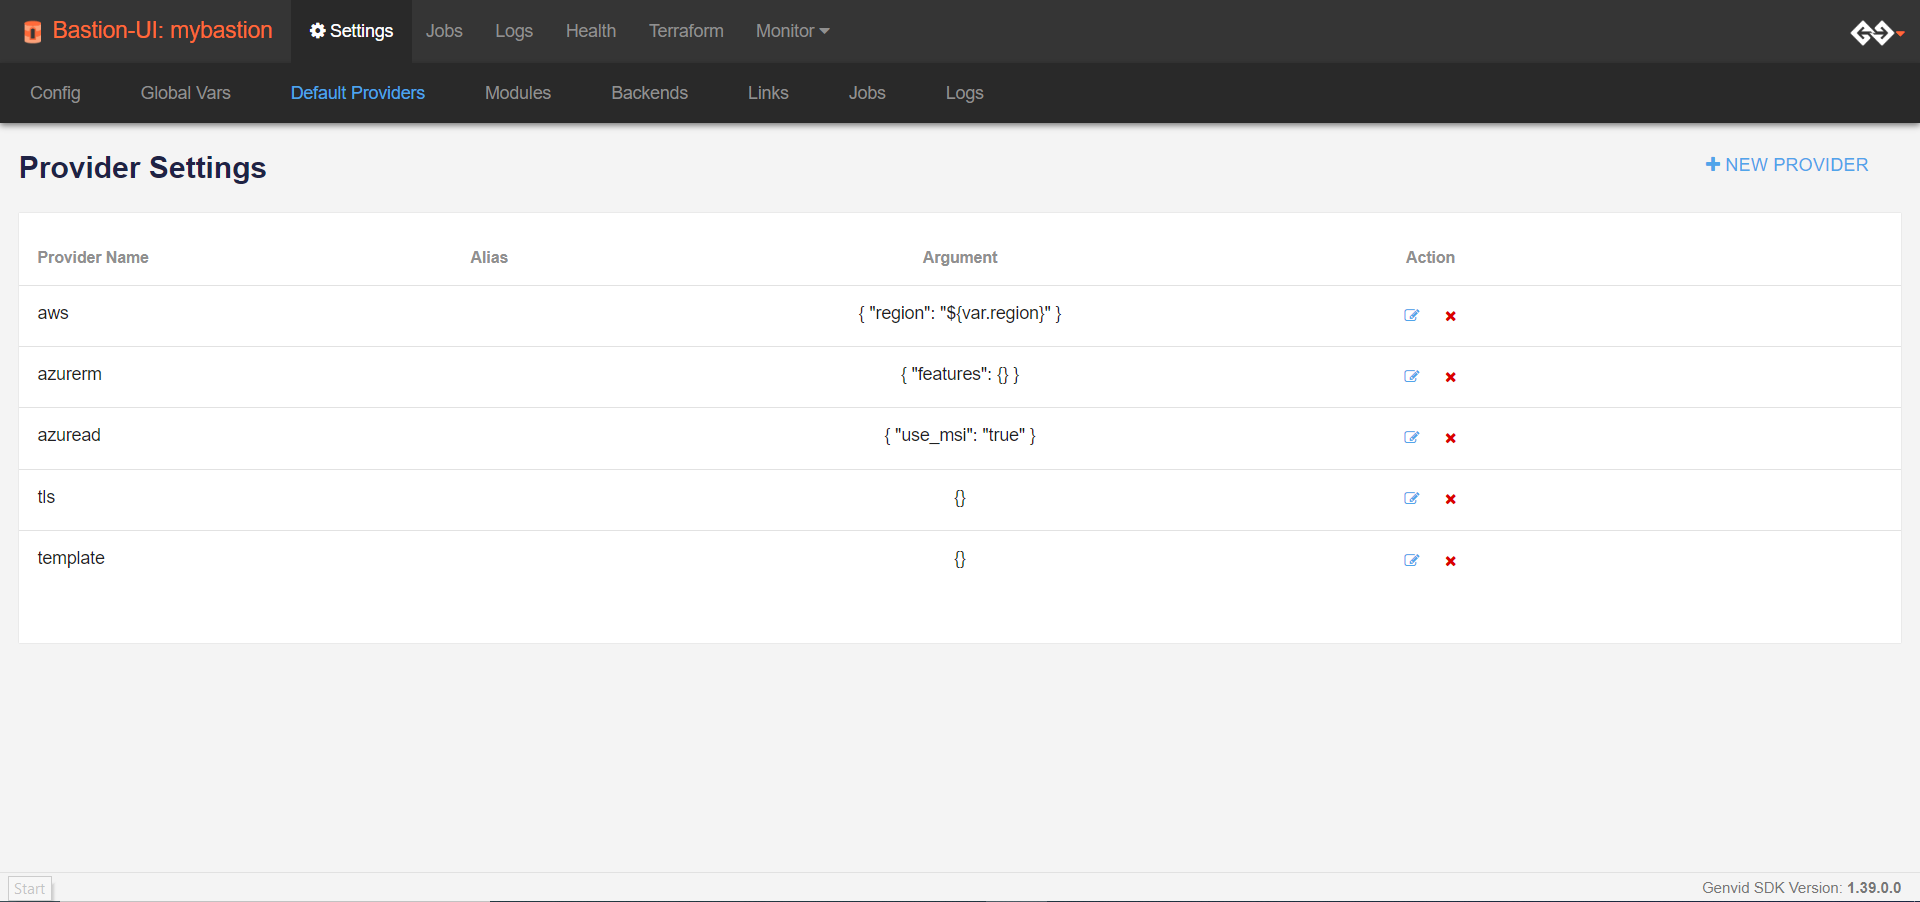Image resolution: width=1920 pixels, height=902 pixels.
Task: Click NEW PROVIDER button
Action: 1787,165
